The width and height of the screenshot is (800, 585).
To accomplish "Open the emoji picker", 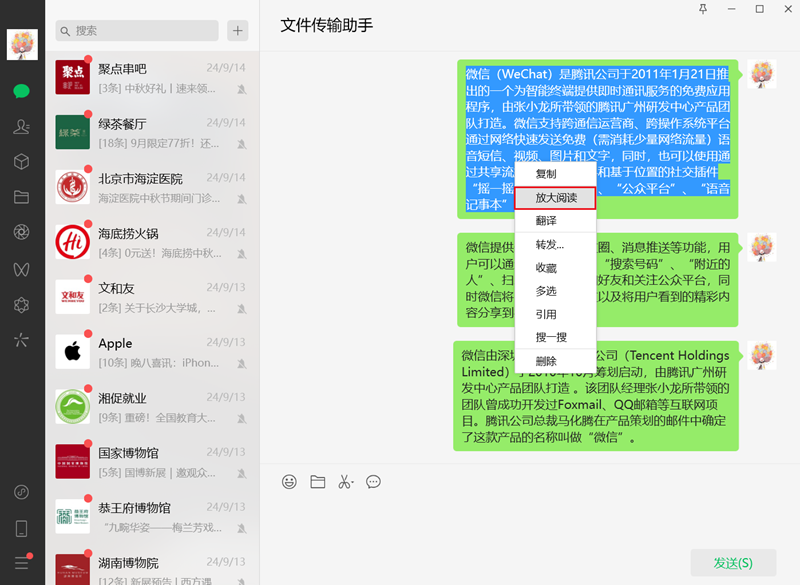I will (289, 481).
